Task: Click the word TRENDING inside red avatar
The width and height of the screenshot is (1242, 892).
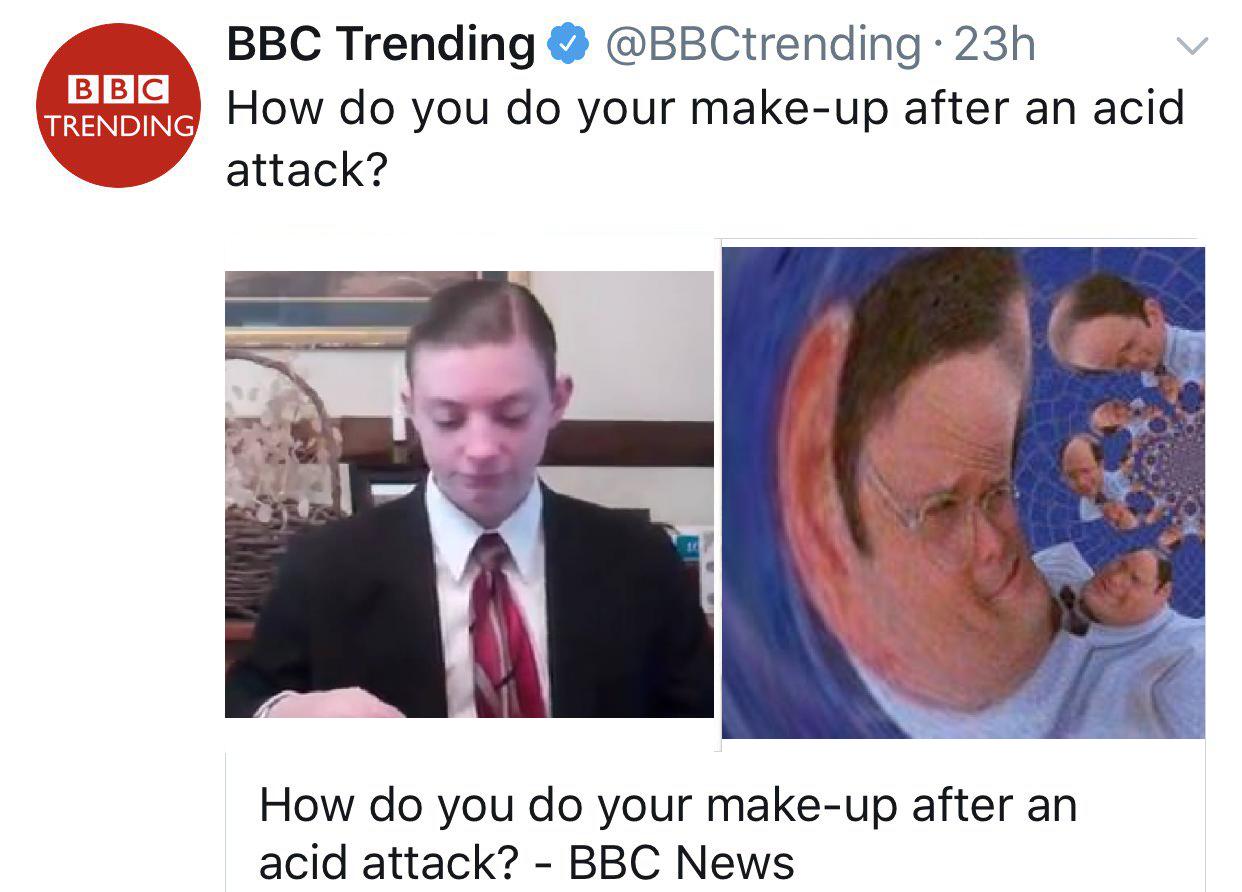Action: pyautogui.click(x=118, y=127)
